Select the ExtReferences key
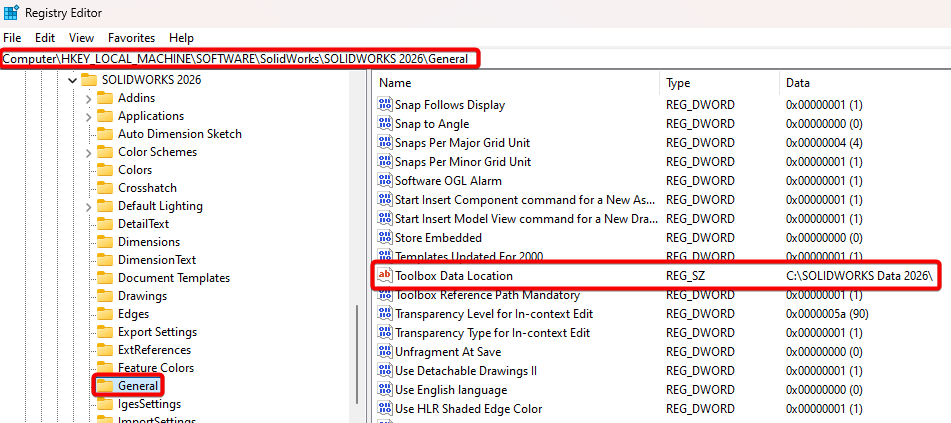The width and height of the screenshot is (951, 423). [155, 350]
